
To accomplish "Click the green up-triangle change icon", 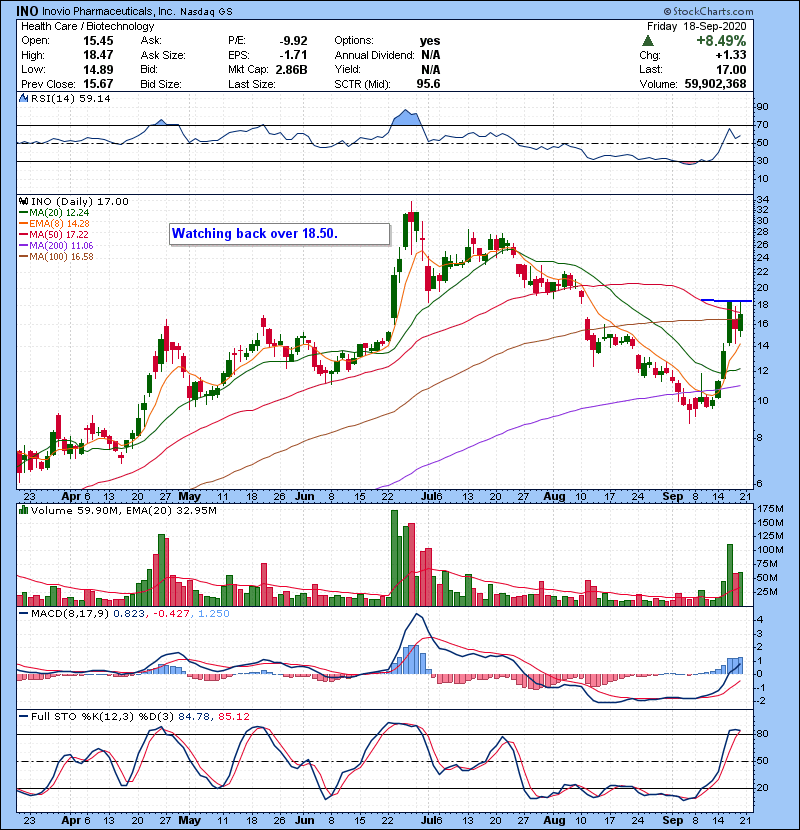I will (647, 41).
